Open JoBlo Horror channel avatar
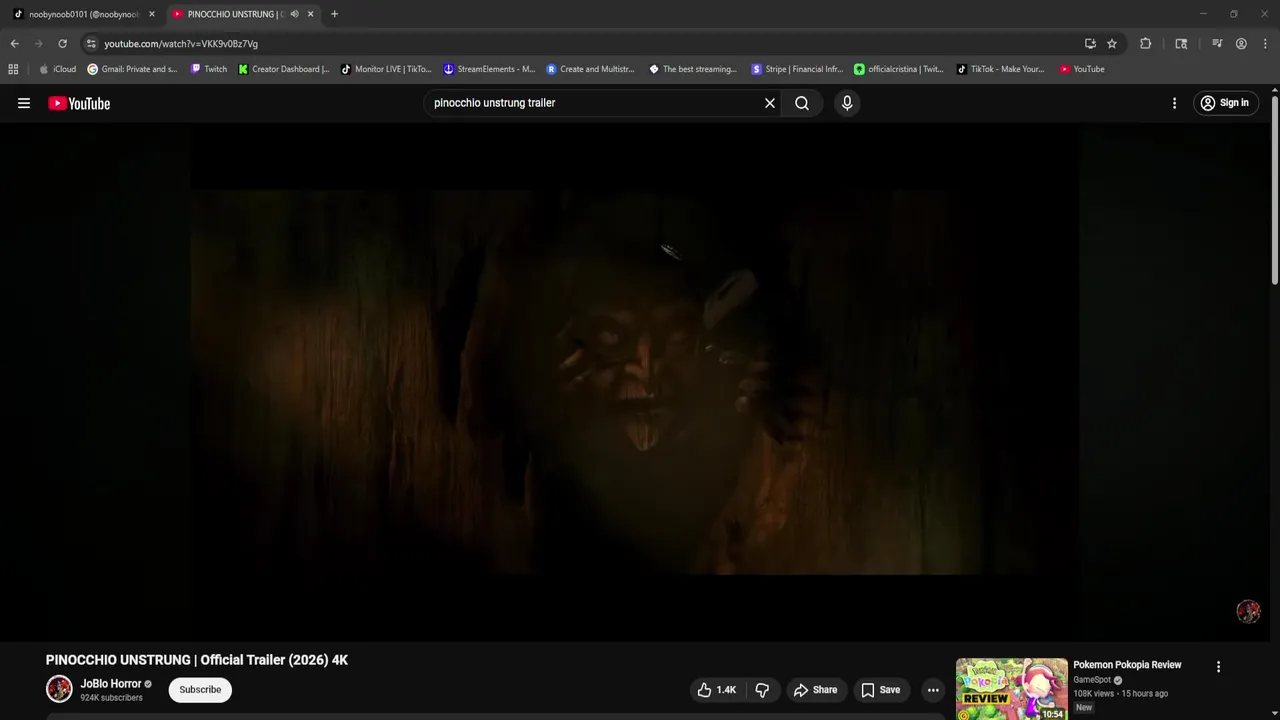Image resolution: width=1280 pixels, height=720 pixels. [59, 689]
